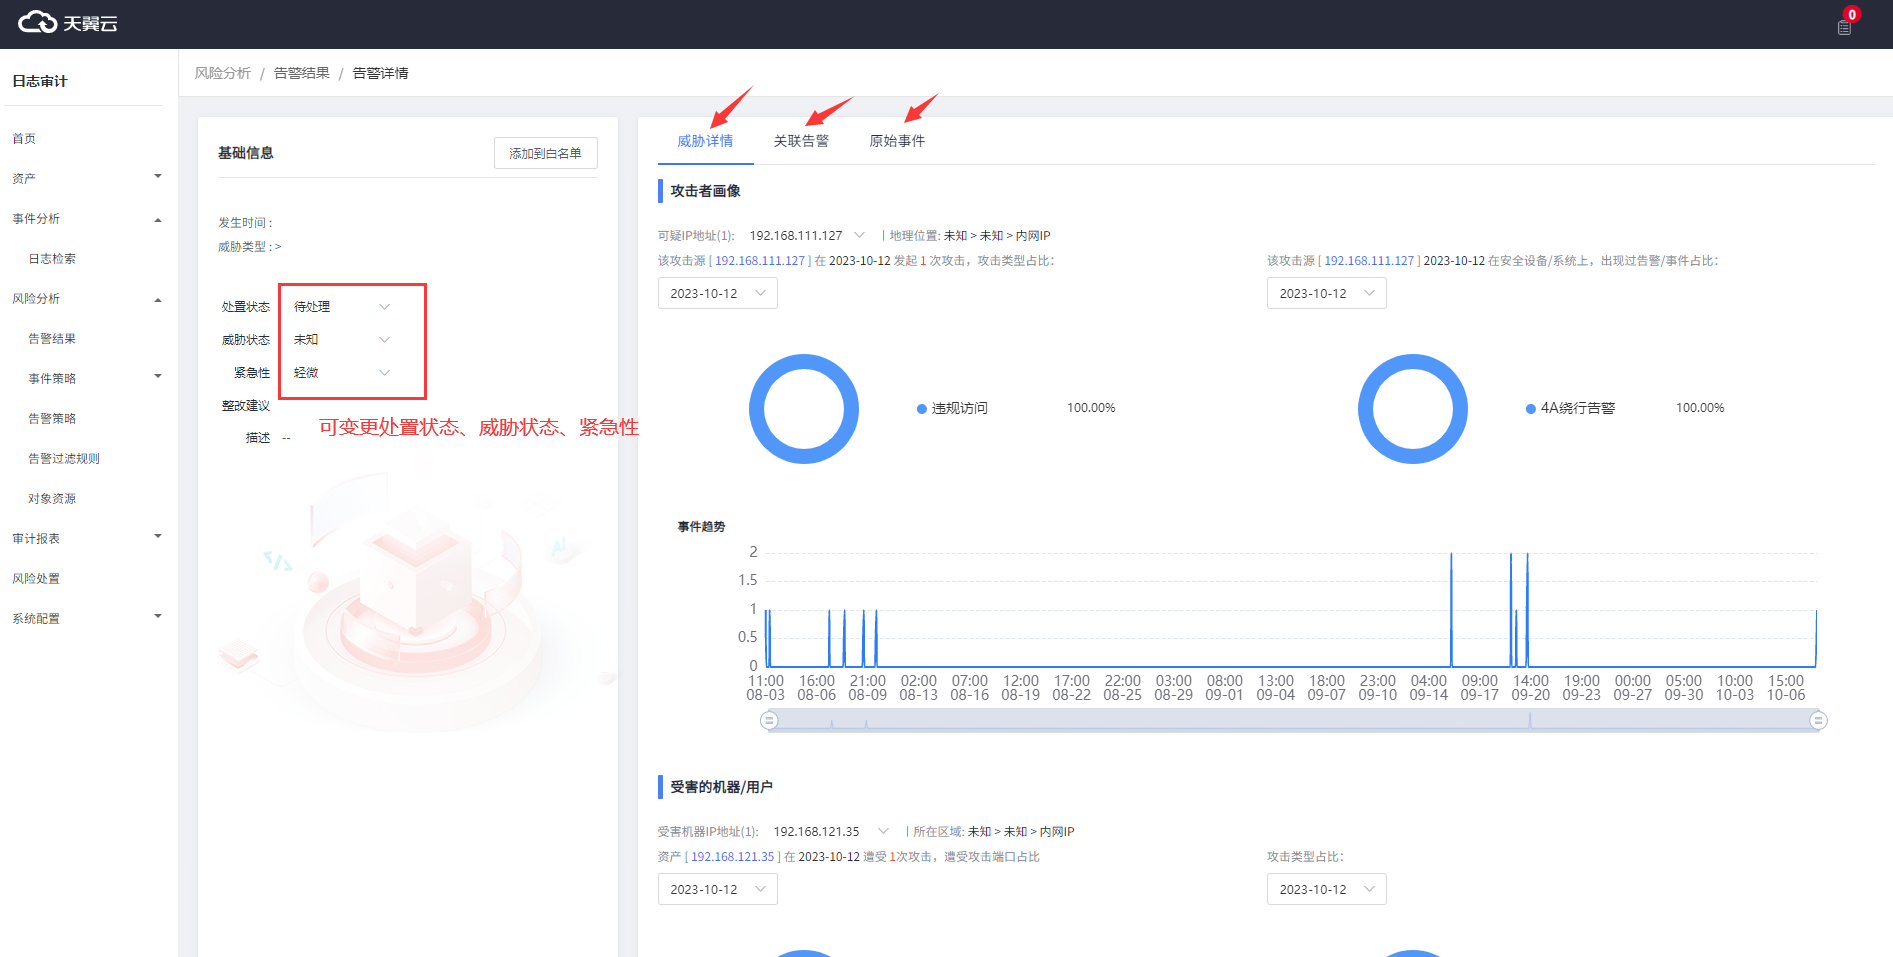Click the 4A绕行告警 legend dot

pos(1530,409)
